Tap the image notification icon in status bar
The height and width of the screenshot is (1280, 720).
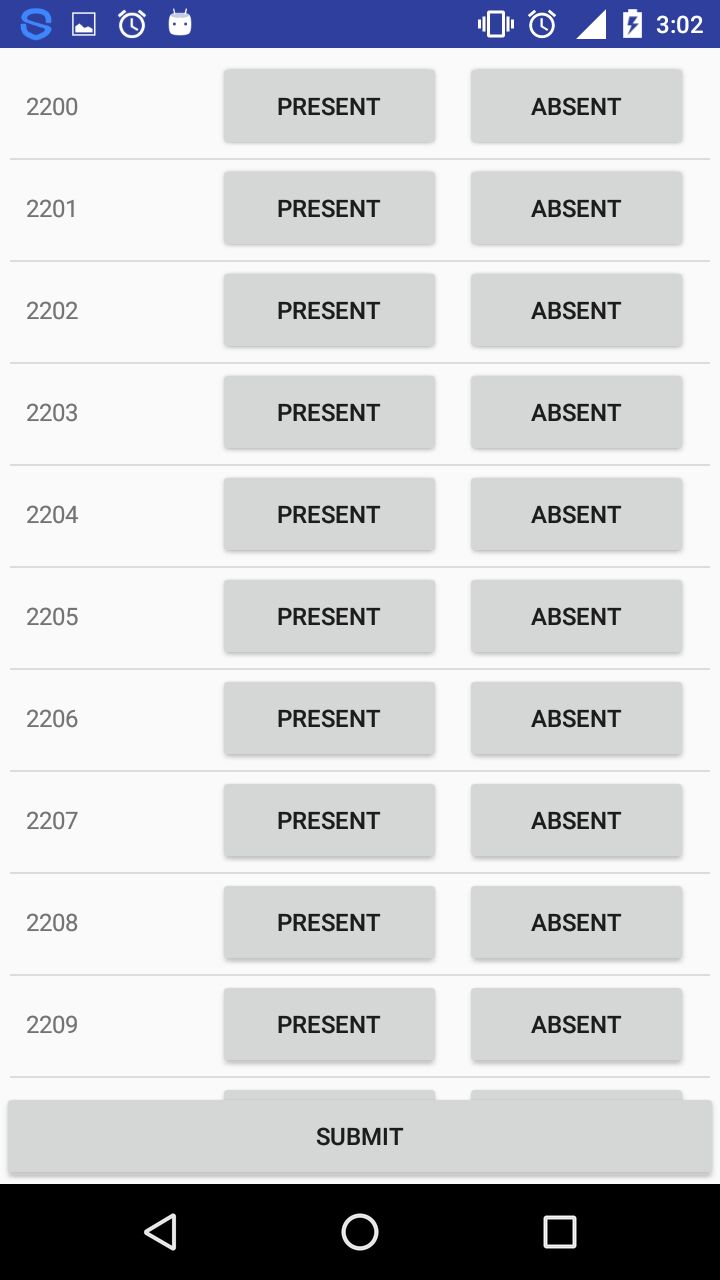pos(84,24)
